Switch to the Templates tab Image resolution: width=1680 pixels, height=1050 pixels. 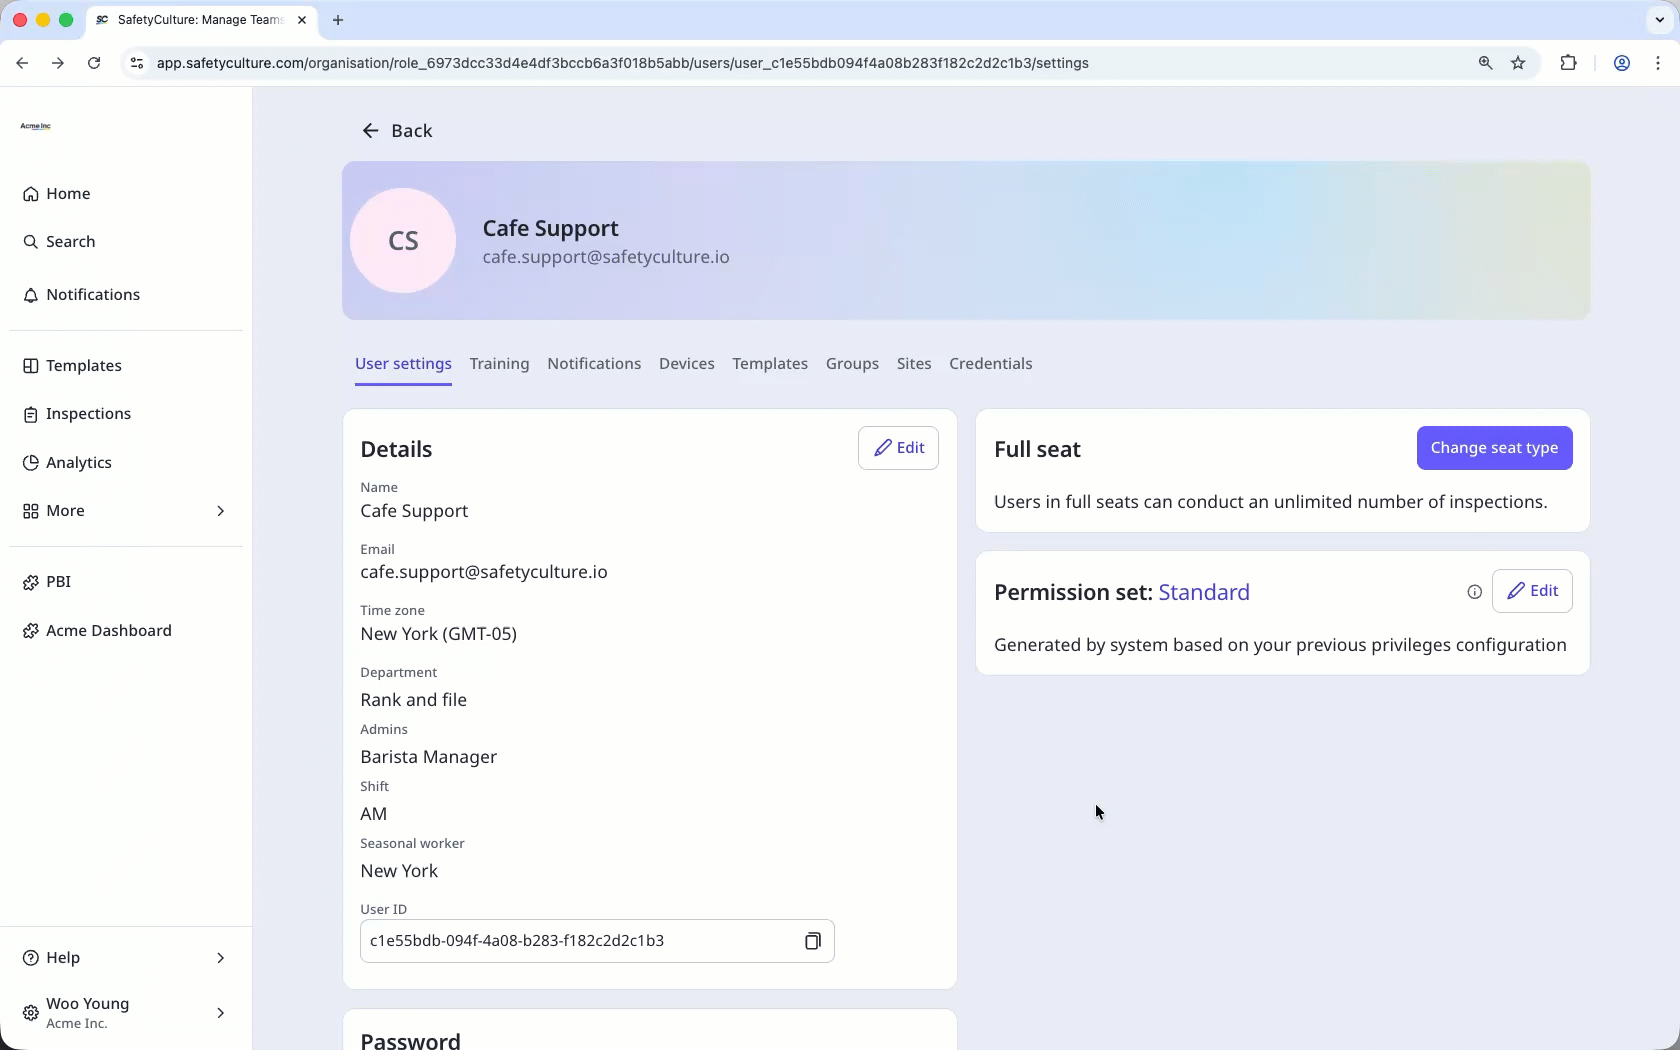[x=770, y=364]
